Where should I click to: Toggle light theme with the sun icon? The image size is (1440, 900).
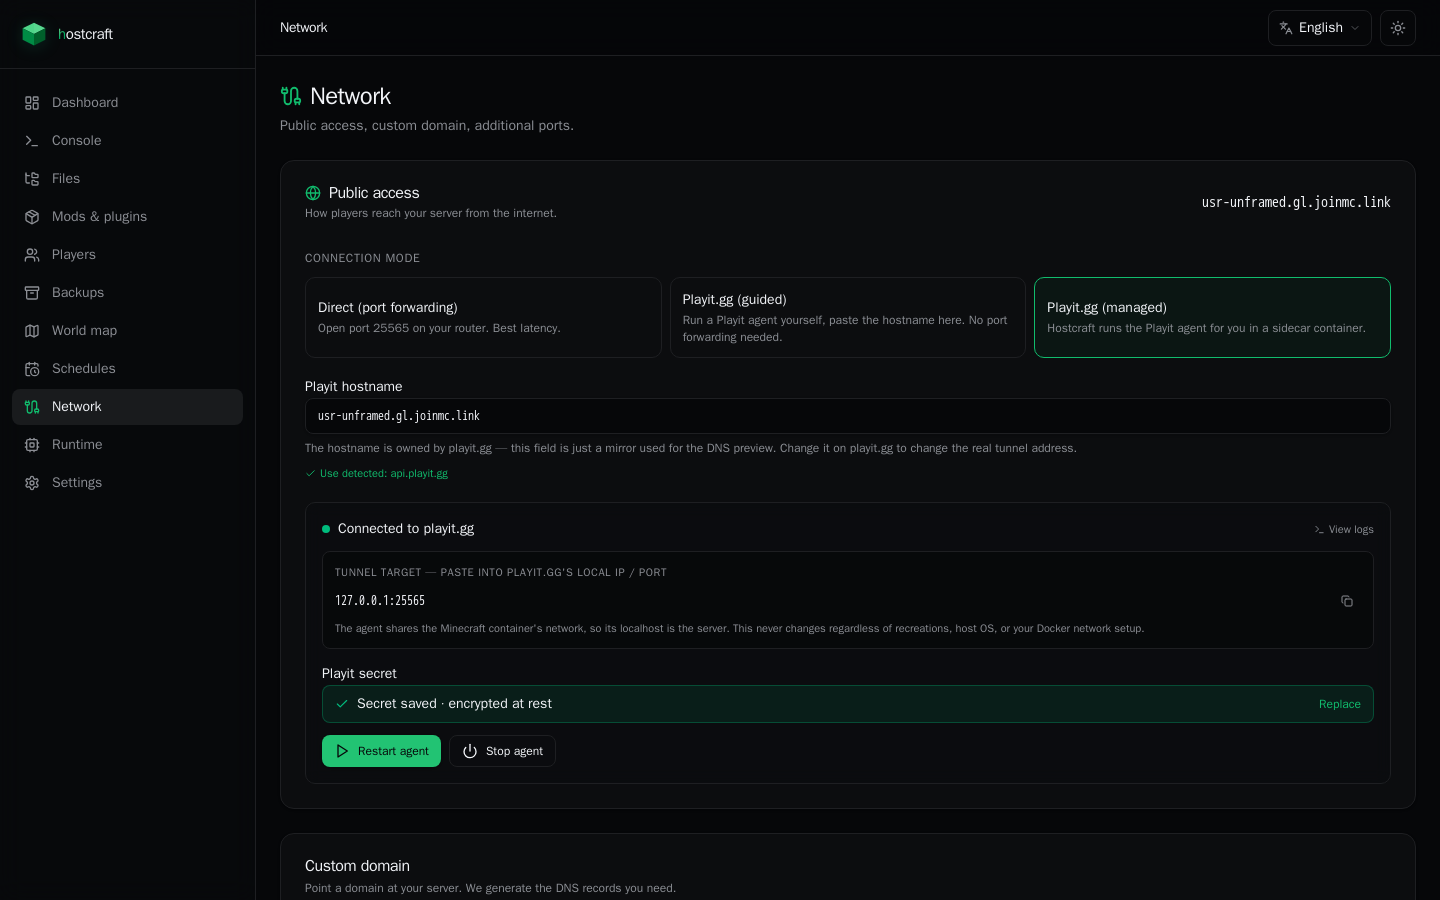pyautogui.click(x=1398, y=28)
